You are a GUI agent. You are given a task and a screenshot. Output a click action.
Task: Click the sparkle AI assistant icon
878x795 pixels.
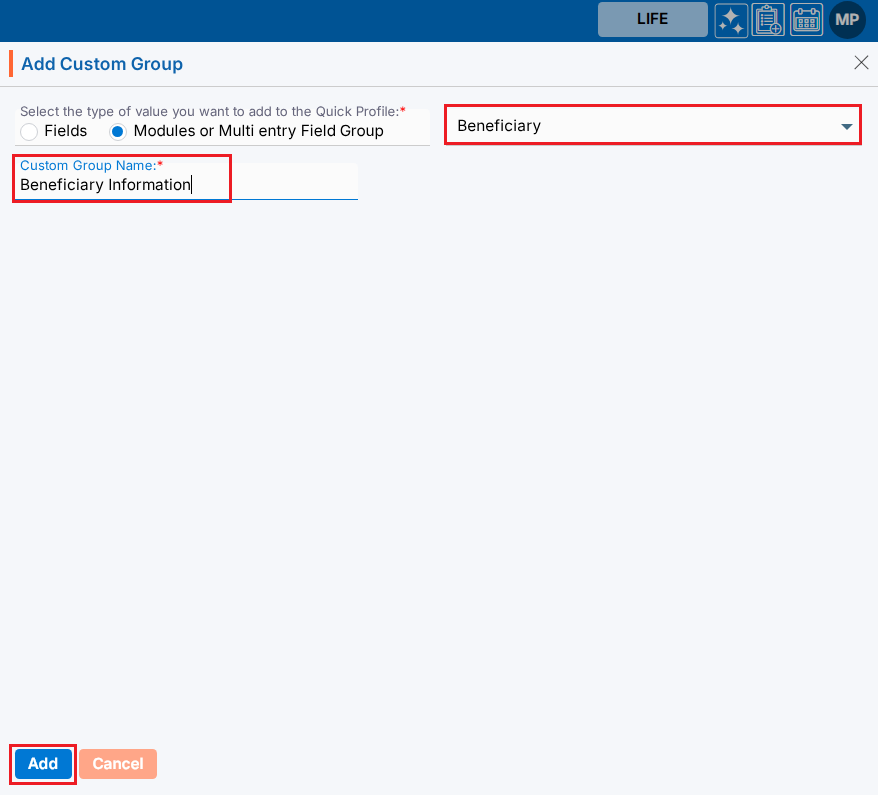coord(731,20)
